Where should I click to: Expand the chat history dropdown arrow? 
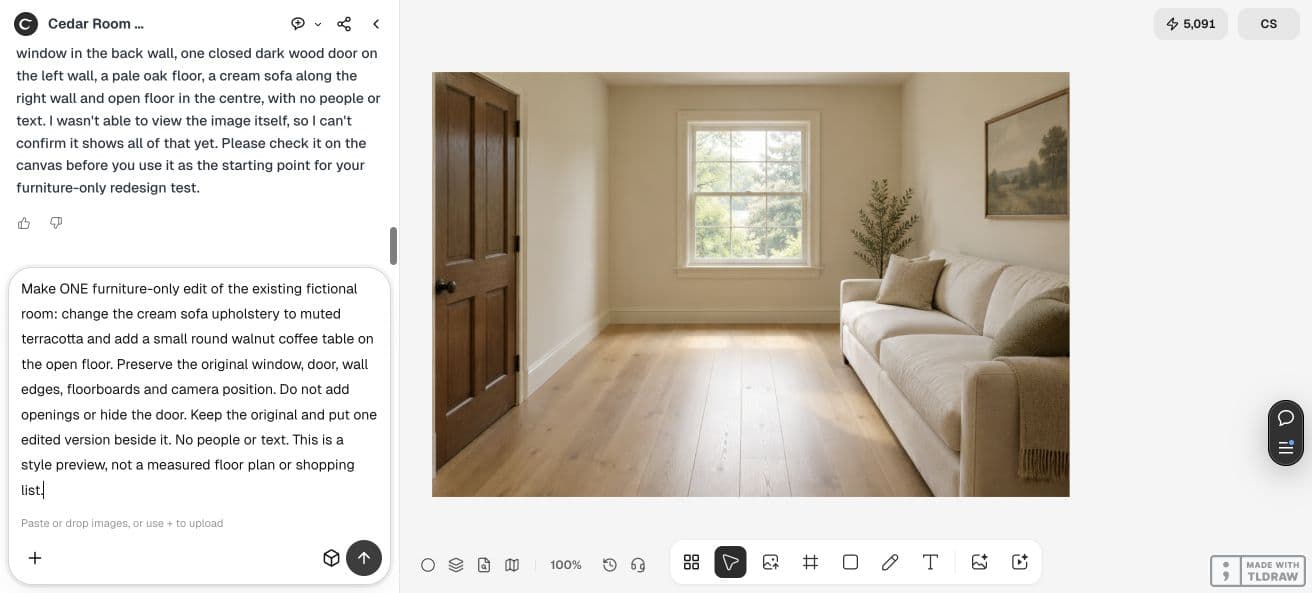[x=318, y=24]
